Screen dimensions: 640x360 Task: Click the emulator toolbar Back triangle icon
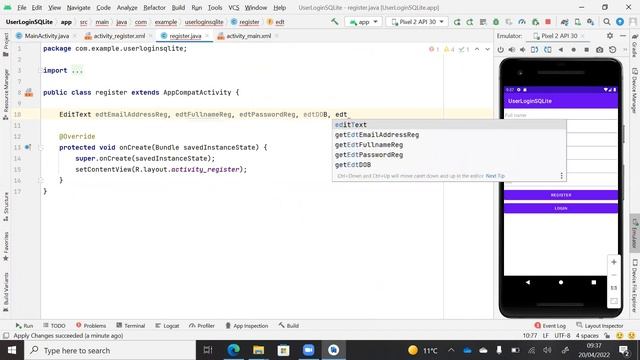coord(561,50)
